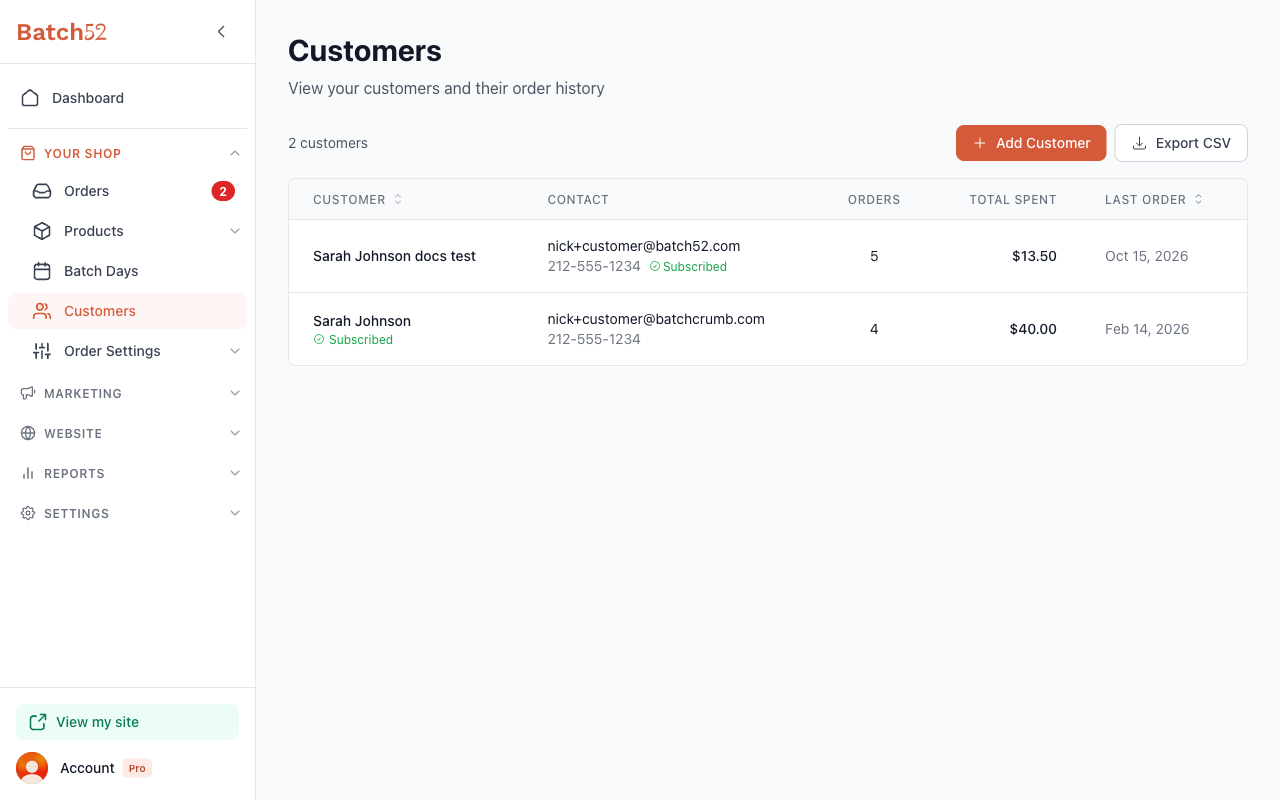This screenshot has width=1280, height=800.
Task: Click the Batch Days calendar icon
Action: [42, 271]
